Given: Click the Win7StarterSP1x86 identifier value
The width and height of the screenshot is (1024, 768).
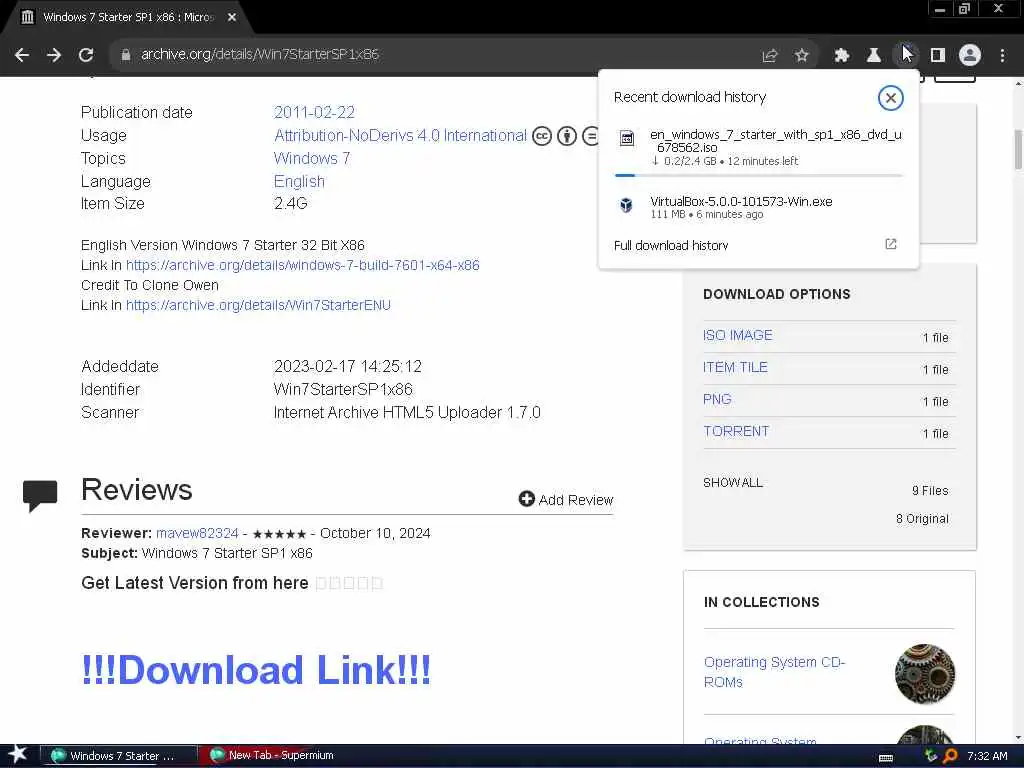Looking at the screenshot, I should click(343, 390).
